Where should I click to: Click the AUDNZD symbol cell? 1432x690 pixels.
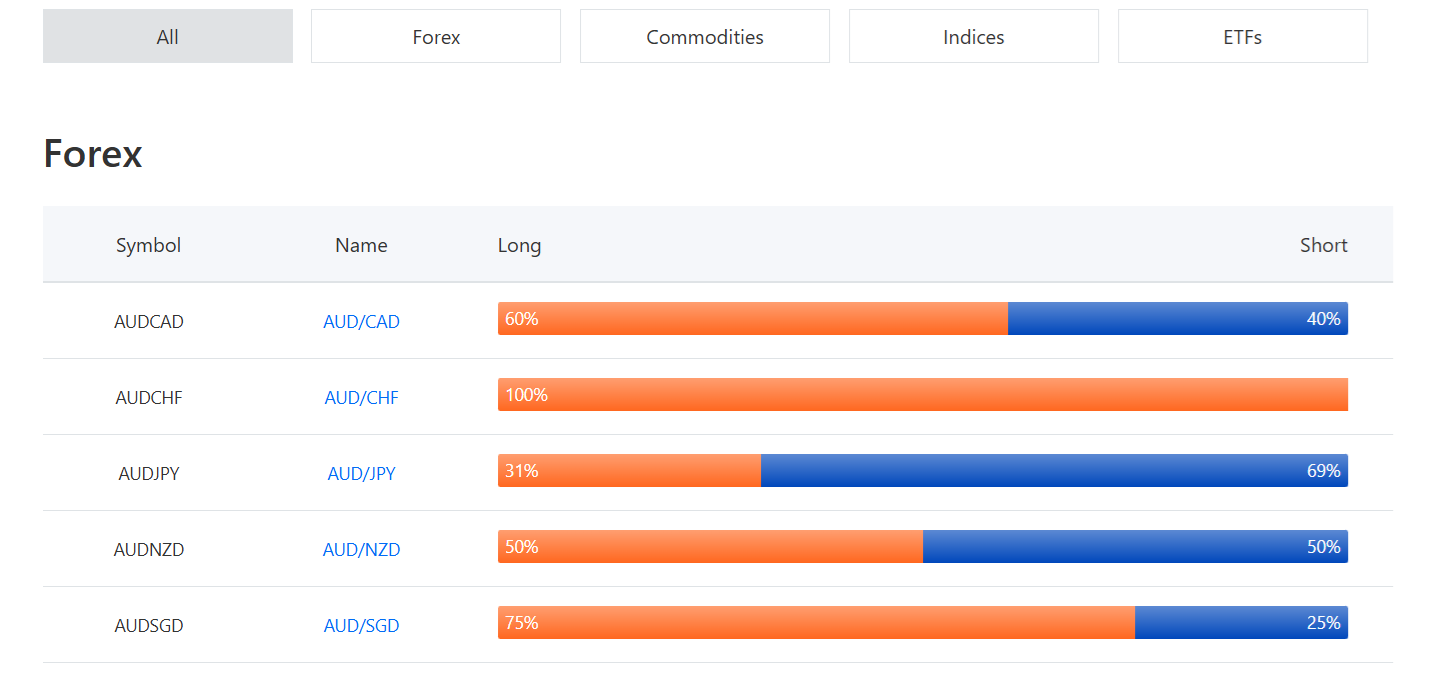149,550
